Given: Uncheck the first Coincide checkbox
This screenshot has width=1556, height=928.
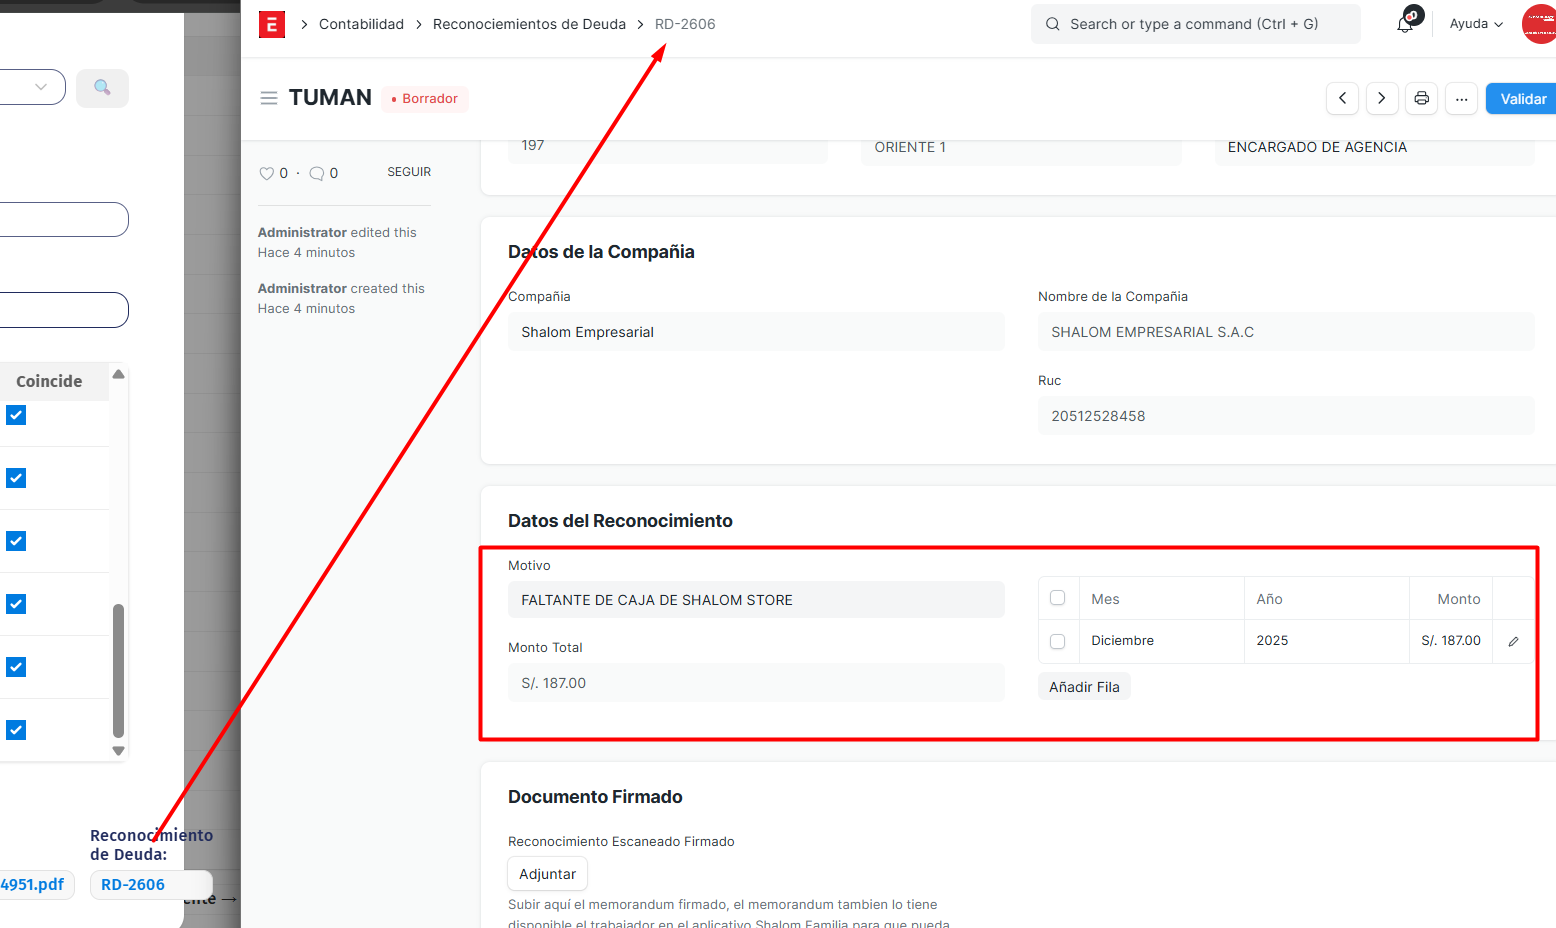Looking at the screenshot, I should [16, 415].
